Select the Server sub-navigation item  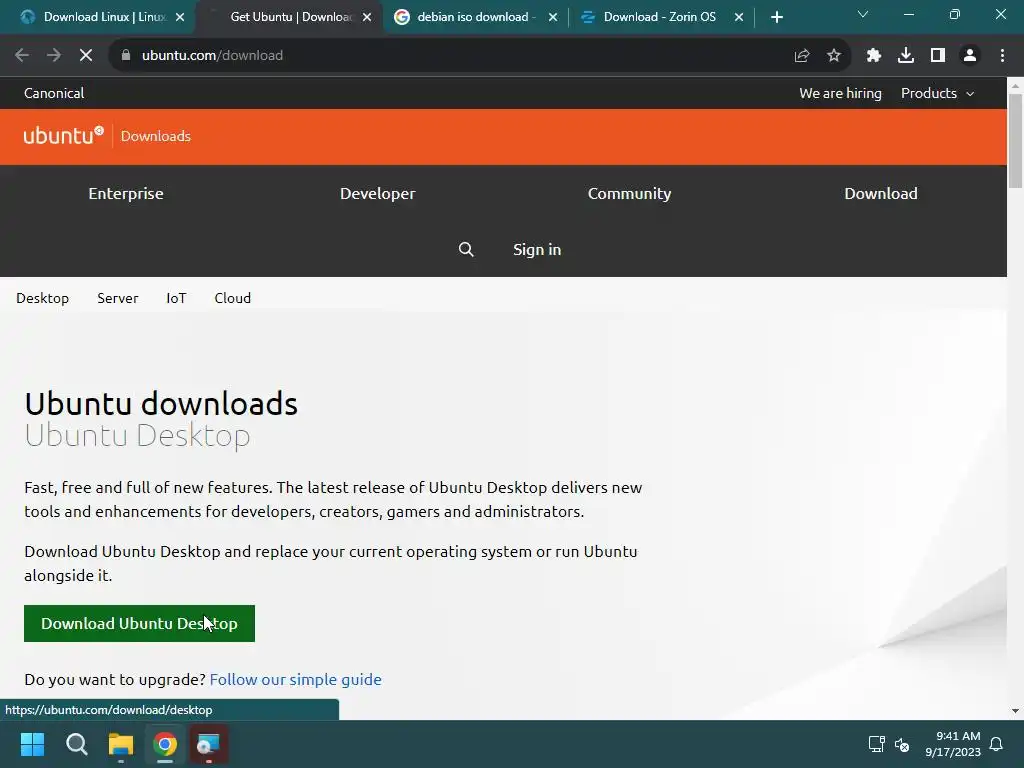tap(118, 298)
